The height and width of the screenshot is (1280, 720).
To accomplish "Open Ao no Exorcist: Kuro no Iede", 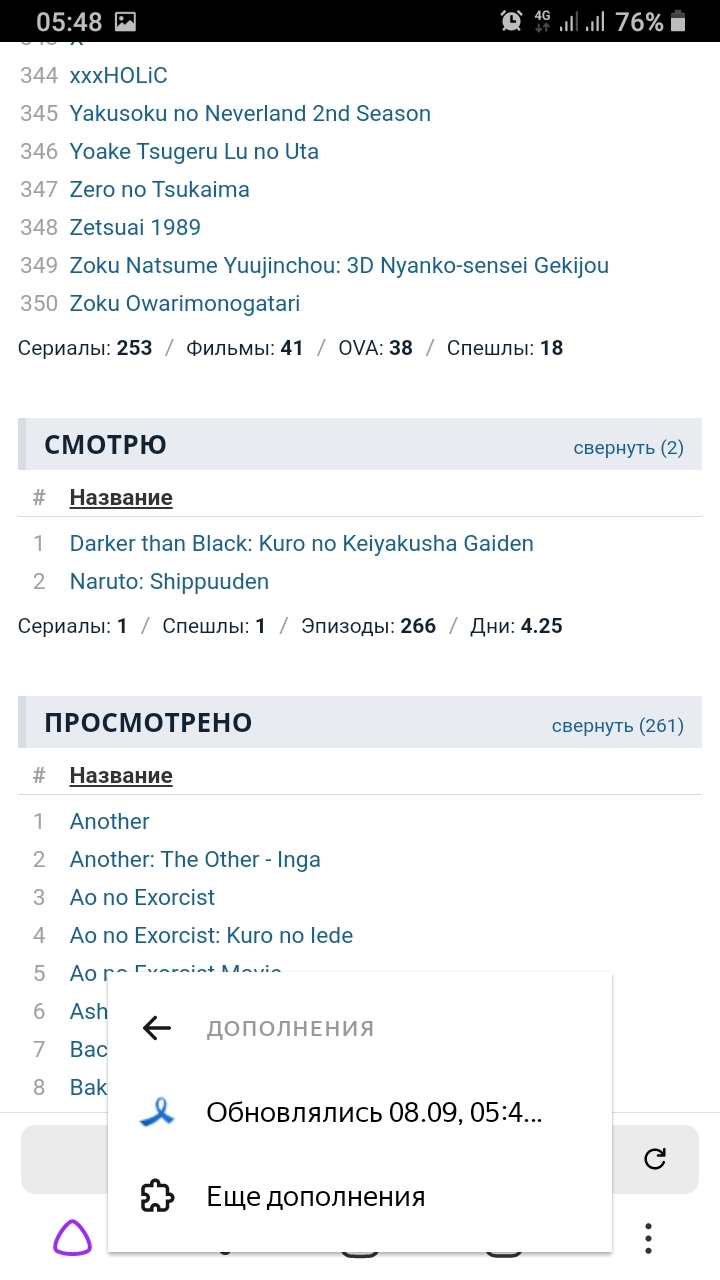I will click(x=211, y=936).
